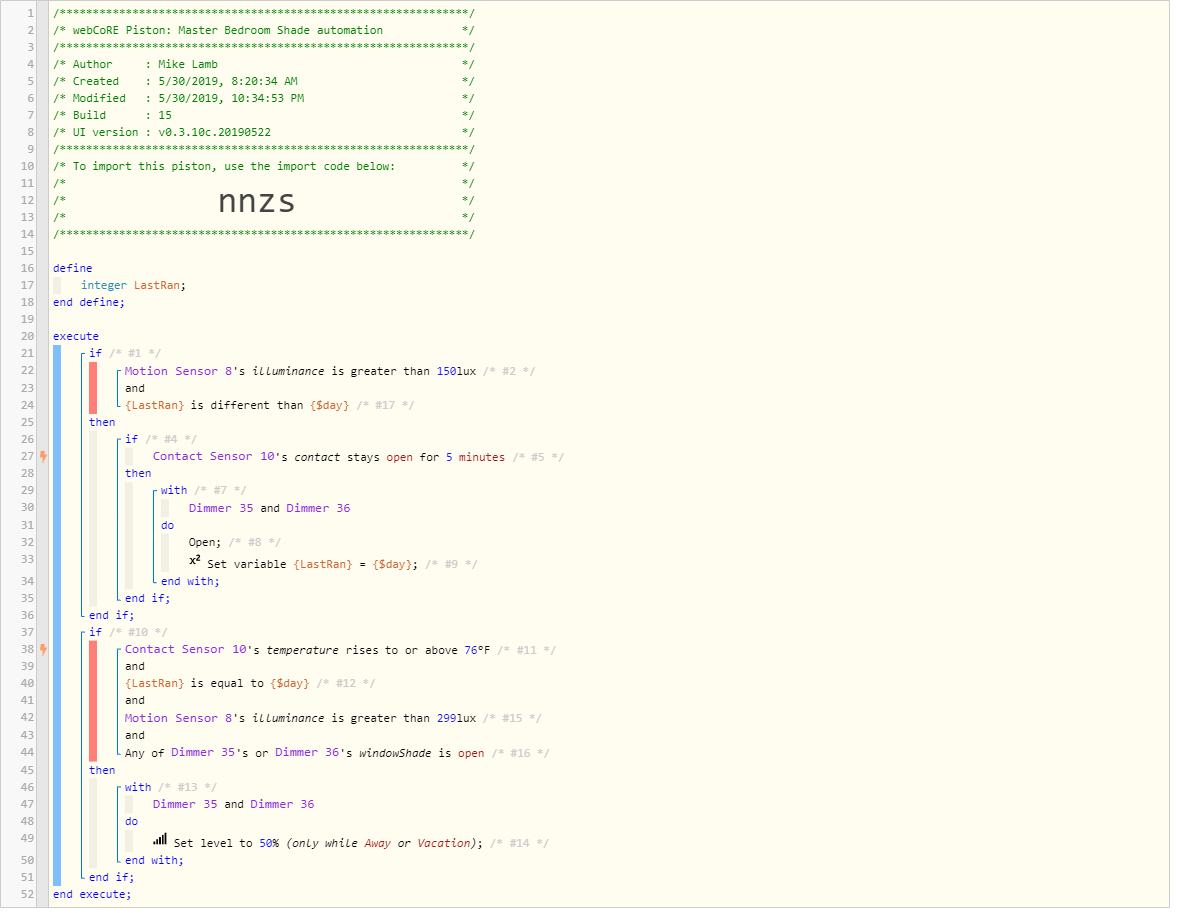Click the end if; on line 35
Viewport: 1178px width, 913px height.
click(147, 599)
